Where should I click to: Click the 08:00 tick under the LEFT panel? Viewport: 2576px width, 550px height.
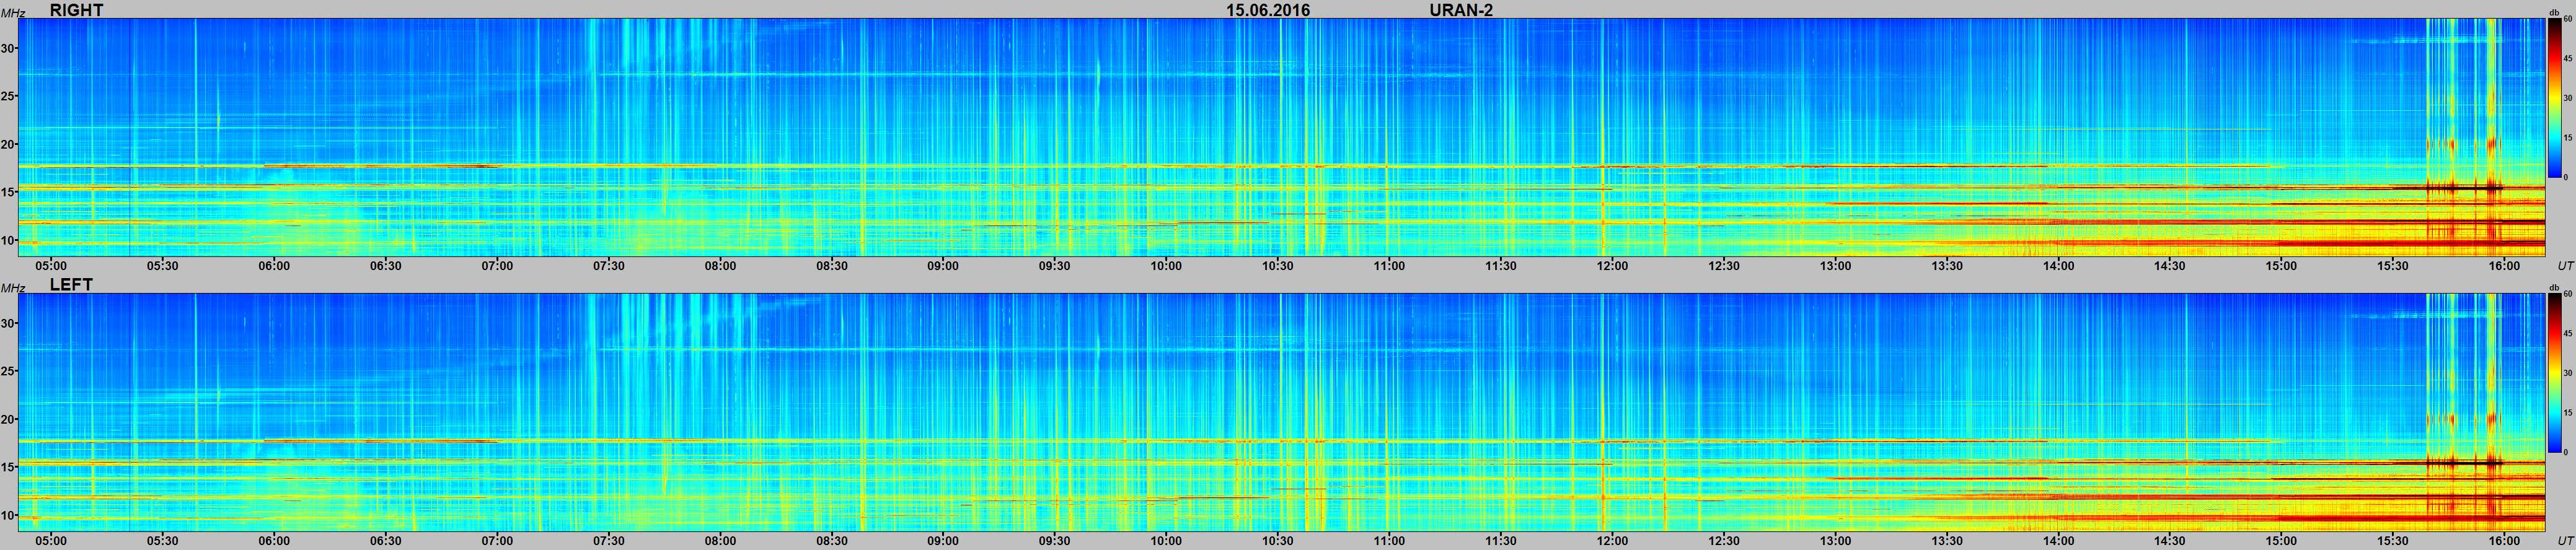point(720,541)
